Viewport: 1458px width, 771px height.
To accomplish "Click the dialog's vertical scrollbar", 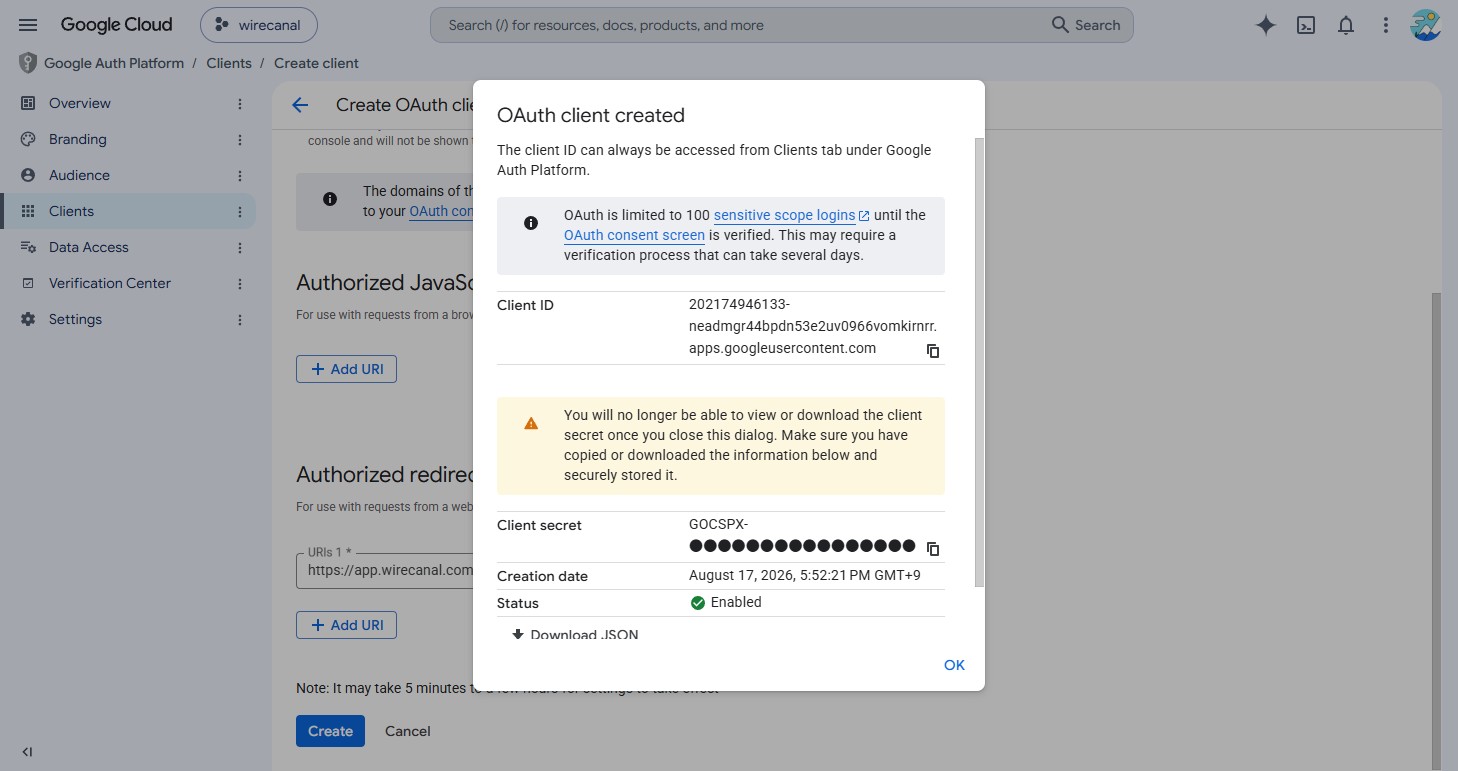I will (980, 362).
